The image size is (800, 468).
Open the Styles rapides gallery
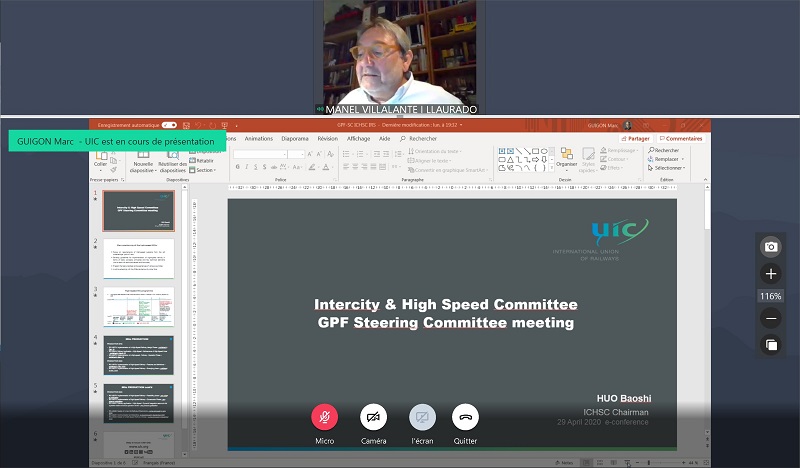coord(588,161)
